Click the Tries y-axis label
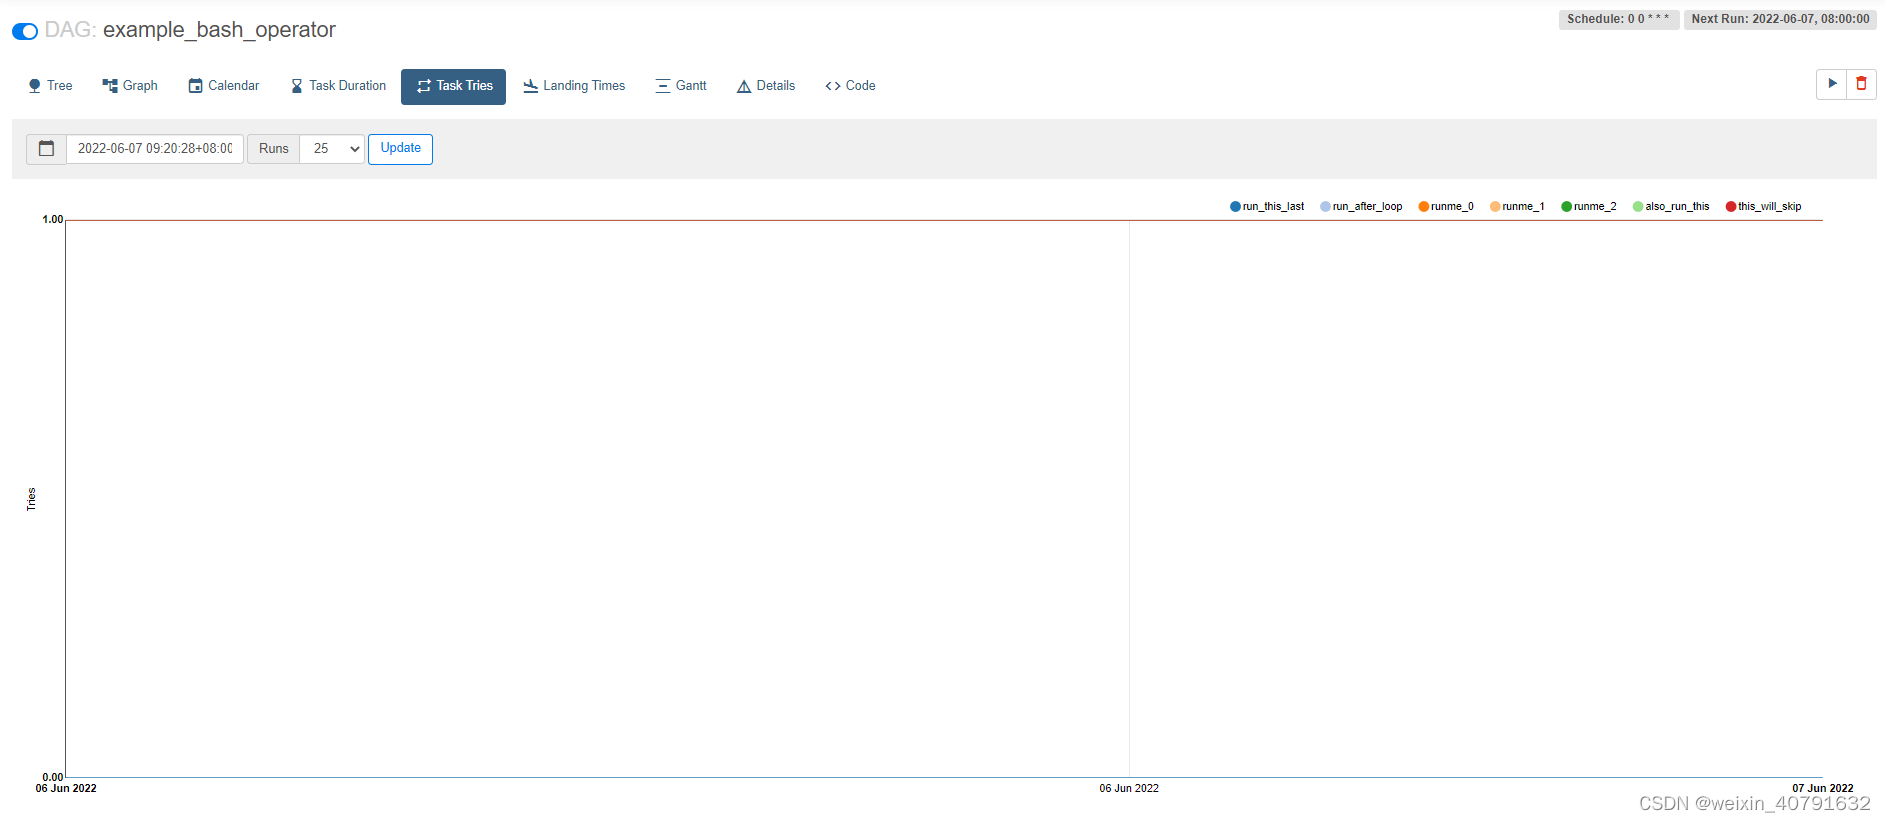 [x=31, y=499]
